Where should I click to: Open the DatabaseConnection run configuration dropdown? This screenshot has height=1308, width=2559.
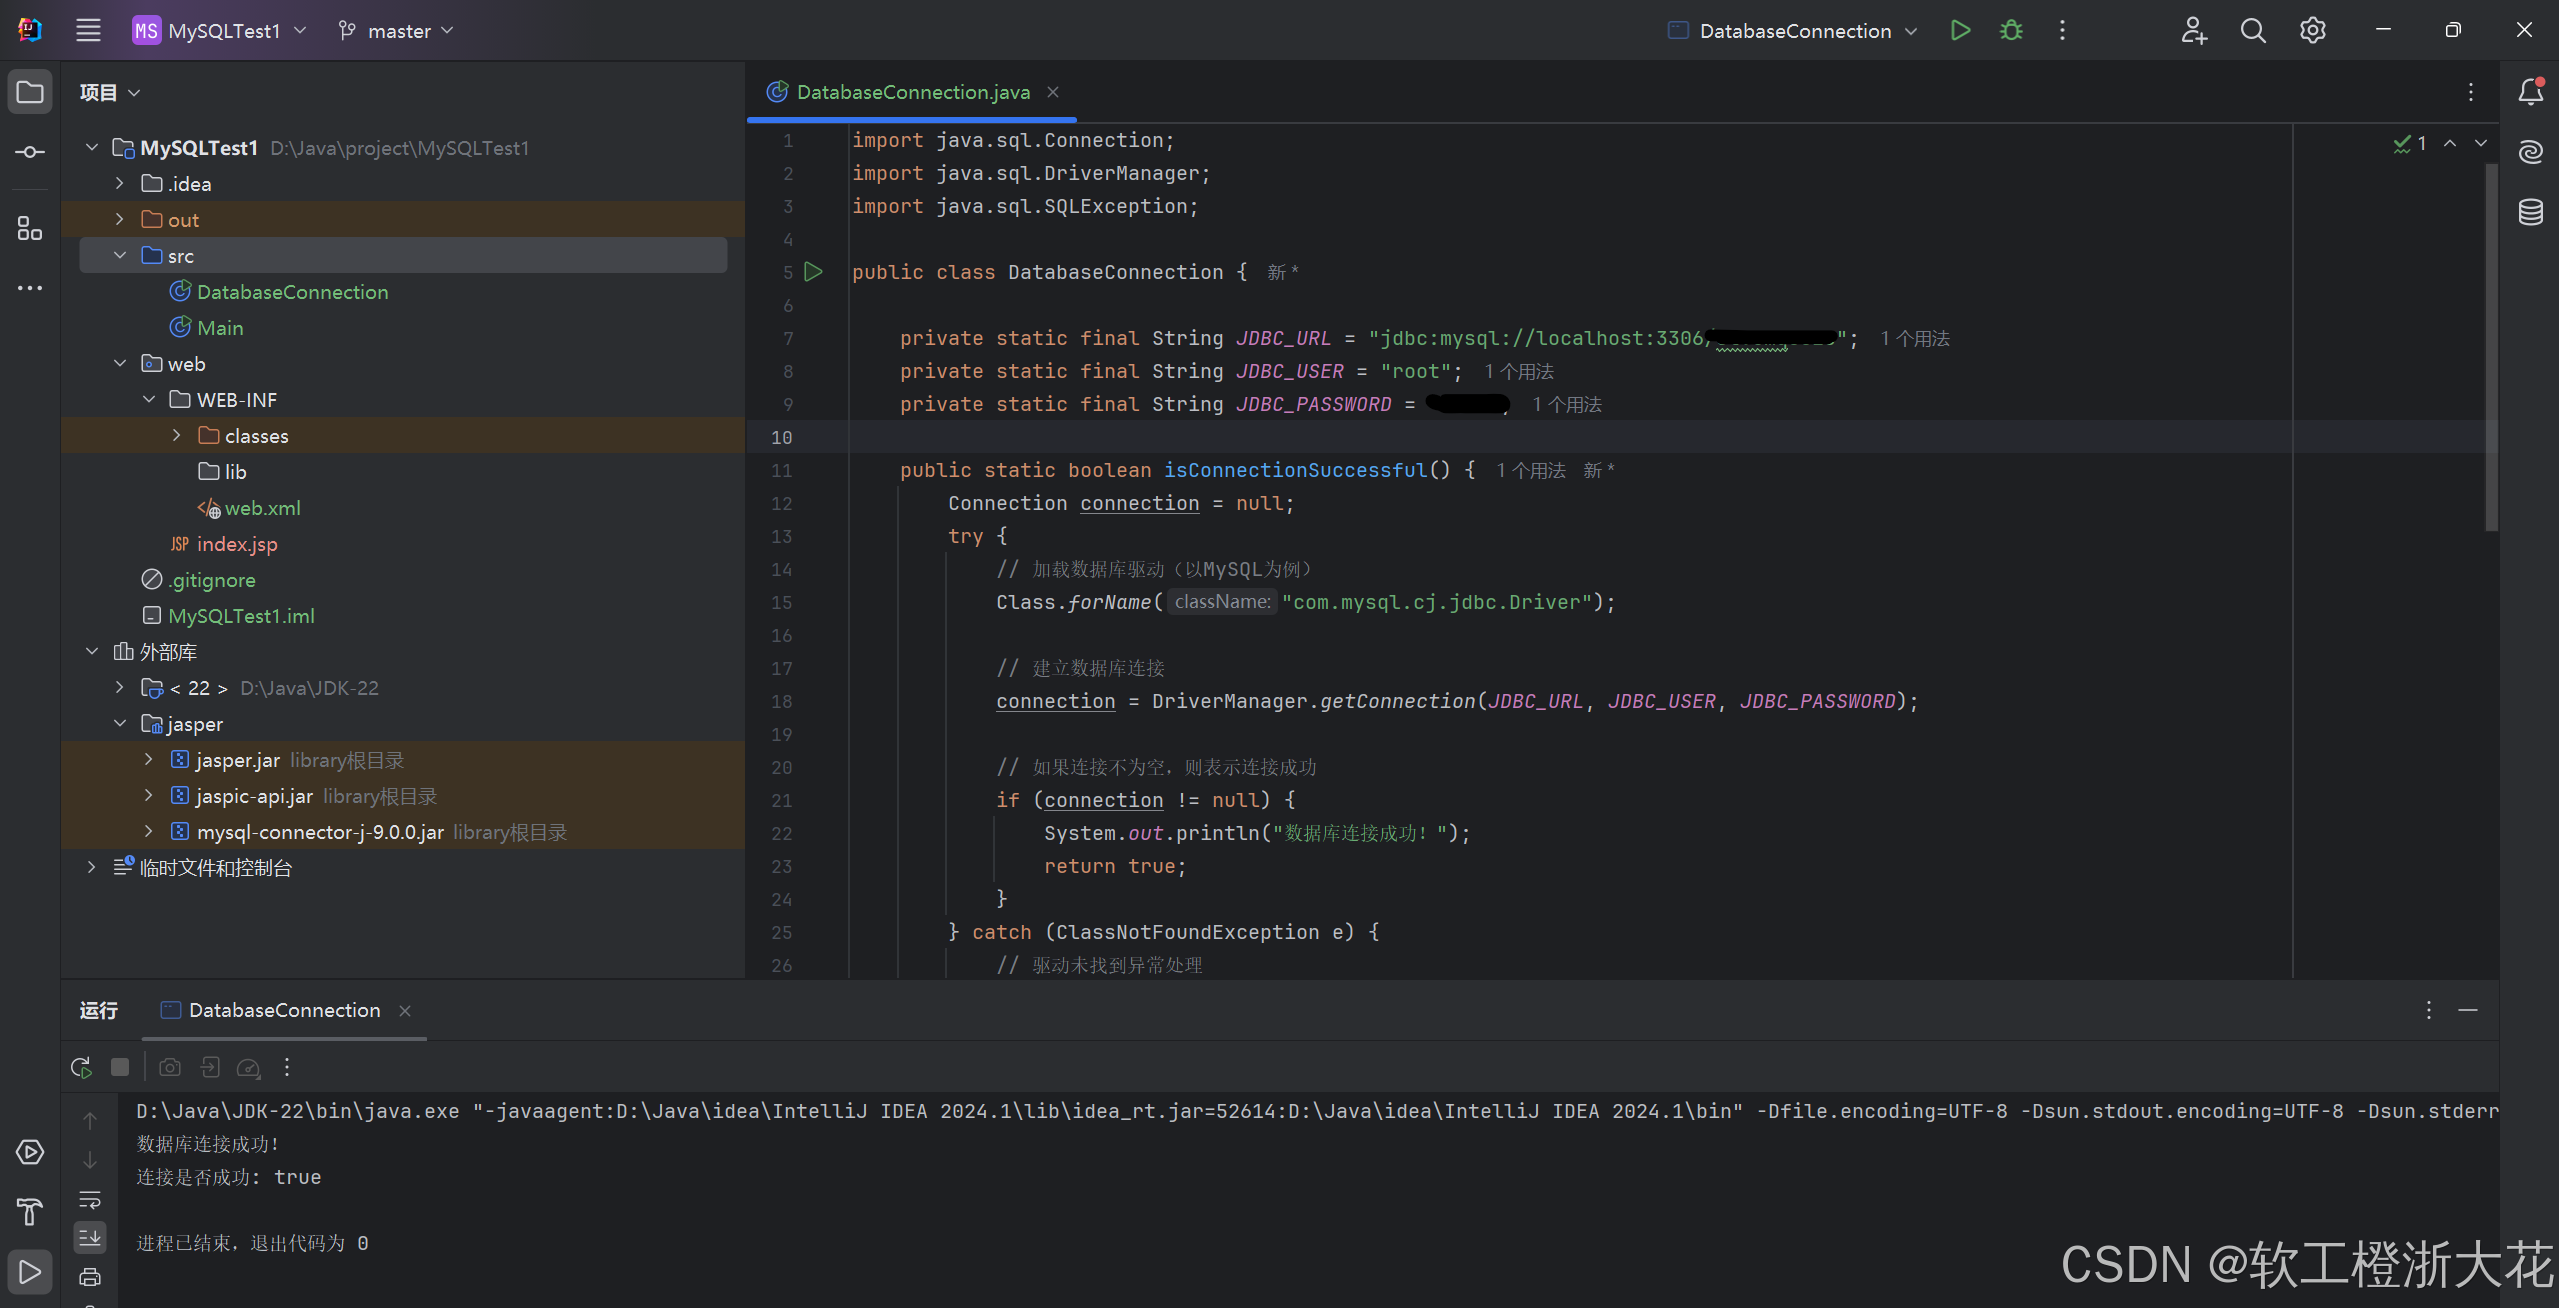click(1794, 31)
